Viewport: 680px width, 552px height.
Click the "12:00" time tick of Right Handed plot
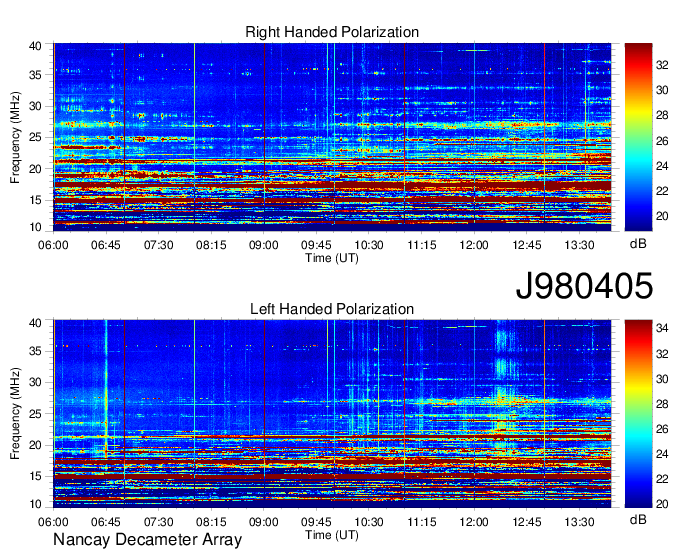pyautogui.click(x=474, y=245)
